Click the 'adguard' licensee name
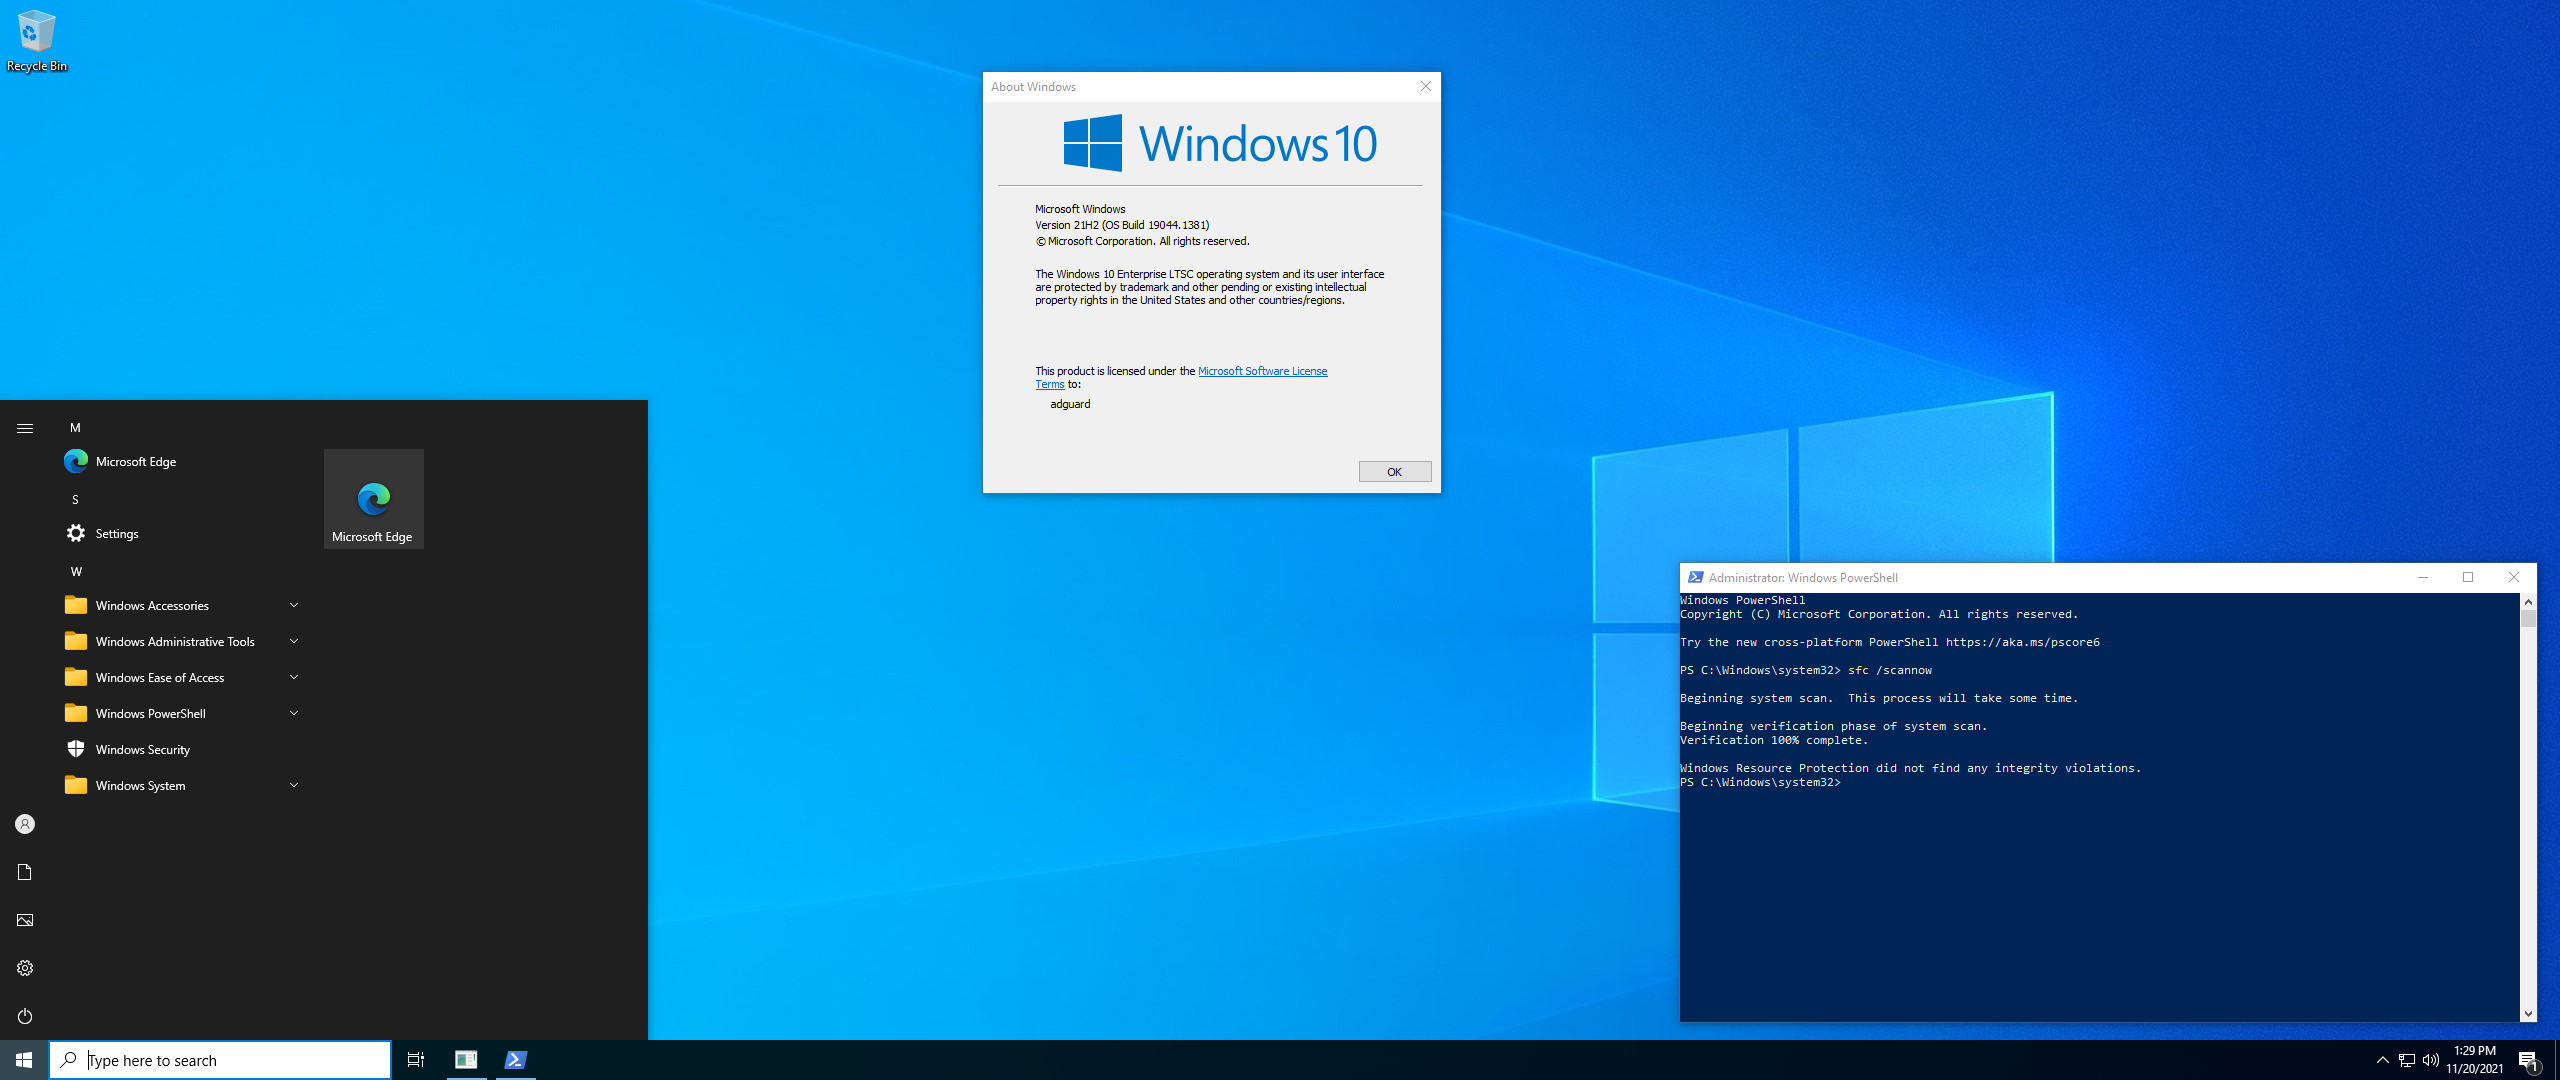Screen dimensions: 2560x1080 pyautogui.click(x=1070, y=404)
